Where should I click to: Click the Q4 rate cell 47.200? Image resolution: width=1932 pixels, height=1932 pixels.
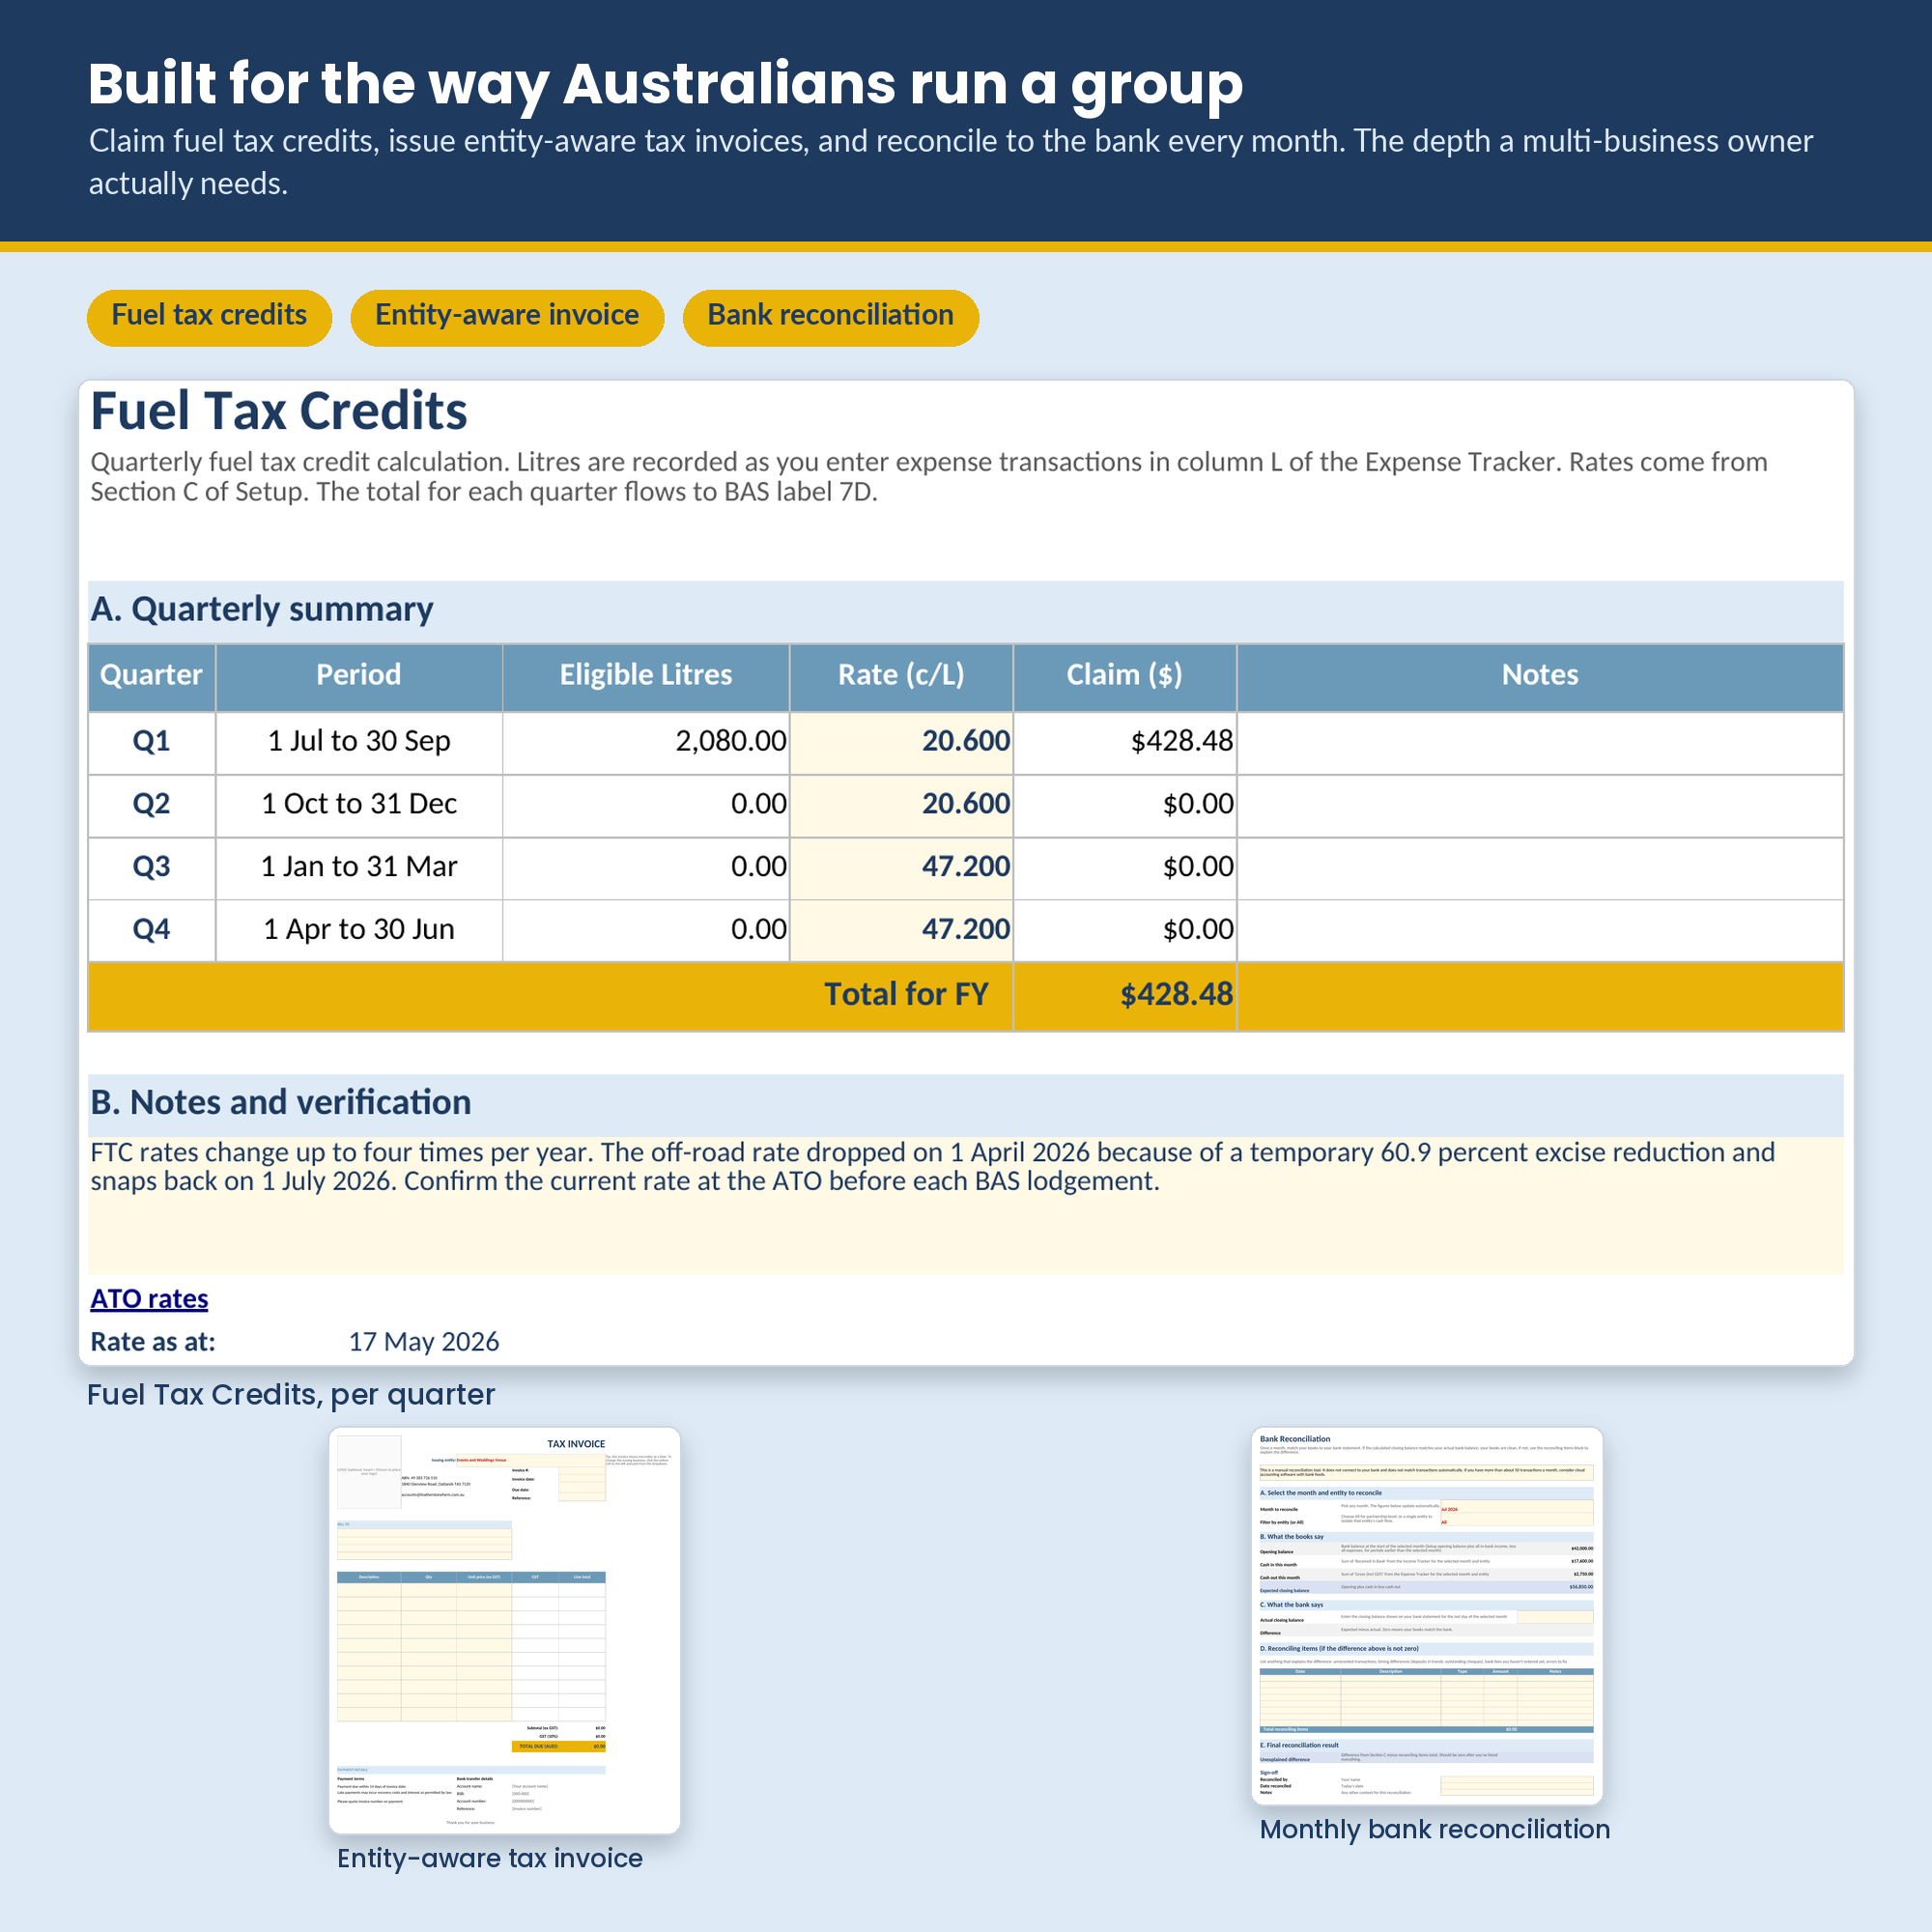click(x=901, y=930)
